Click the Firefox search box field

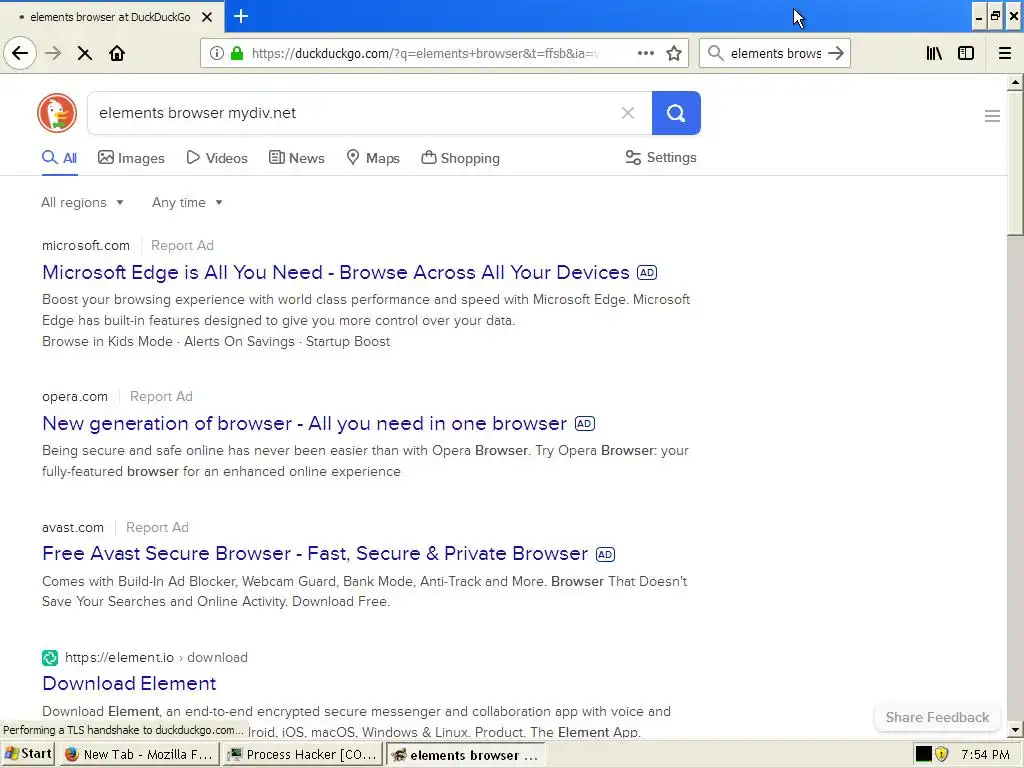click(775, 53)
